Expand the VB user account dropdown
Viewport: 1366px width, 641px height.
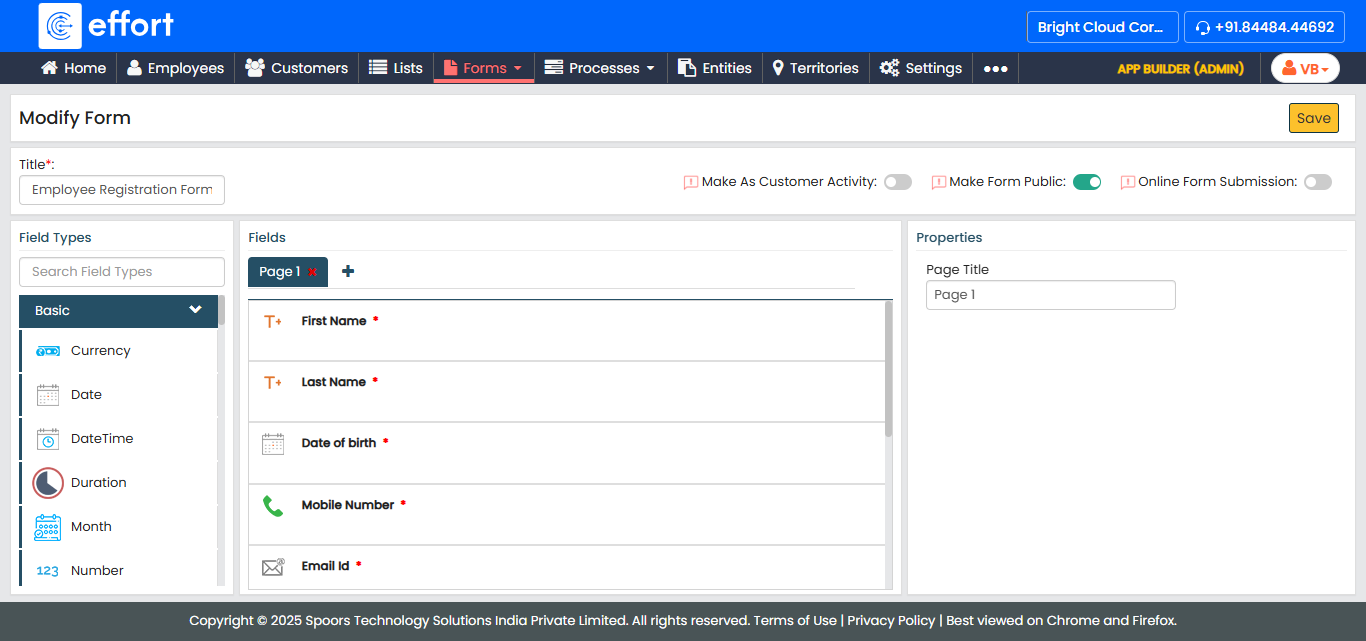(x=1305, y=68)
